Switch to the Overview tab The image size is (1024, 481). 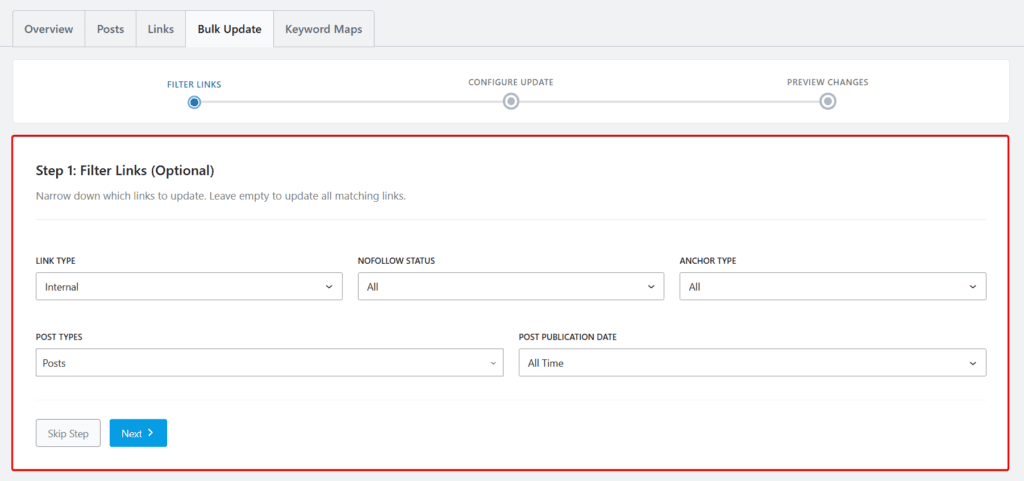(48, 29)
